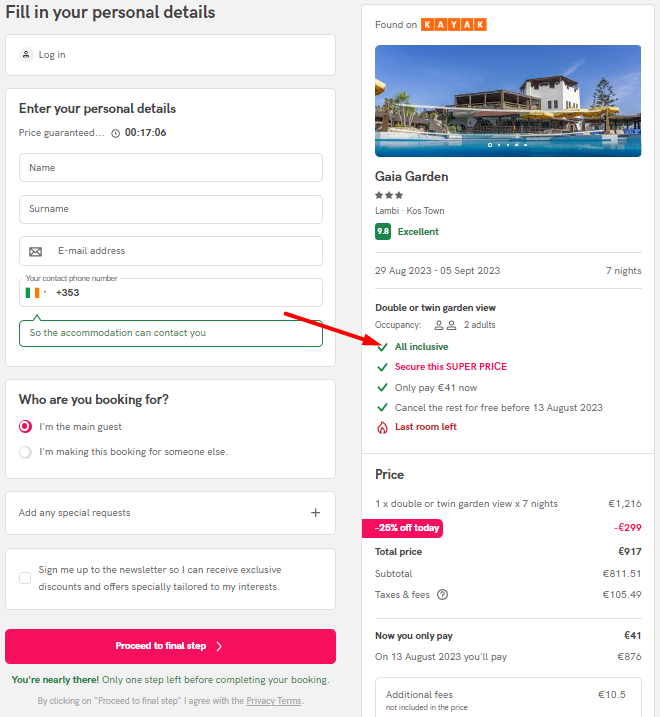Expand Add any special requests plus
The image size is (660, 717).
(x=316, y=513)
